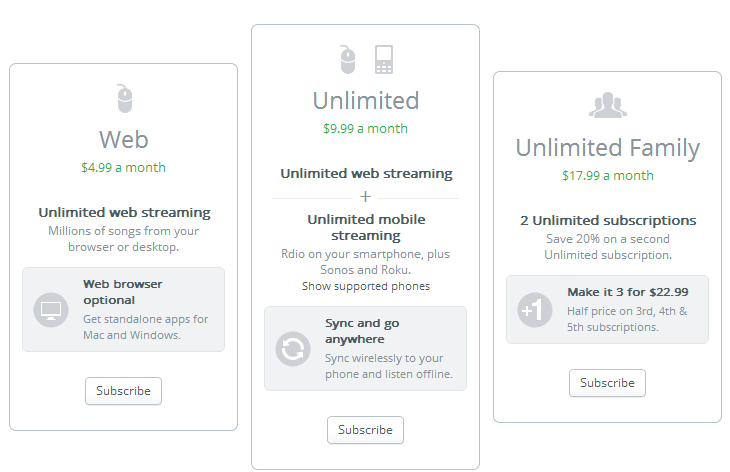Viewport: 730px width, 472px height.
Task: Subscribe to the Unlimited Family plan
Action: tap(607, 383)
